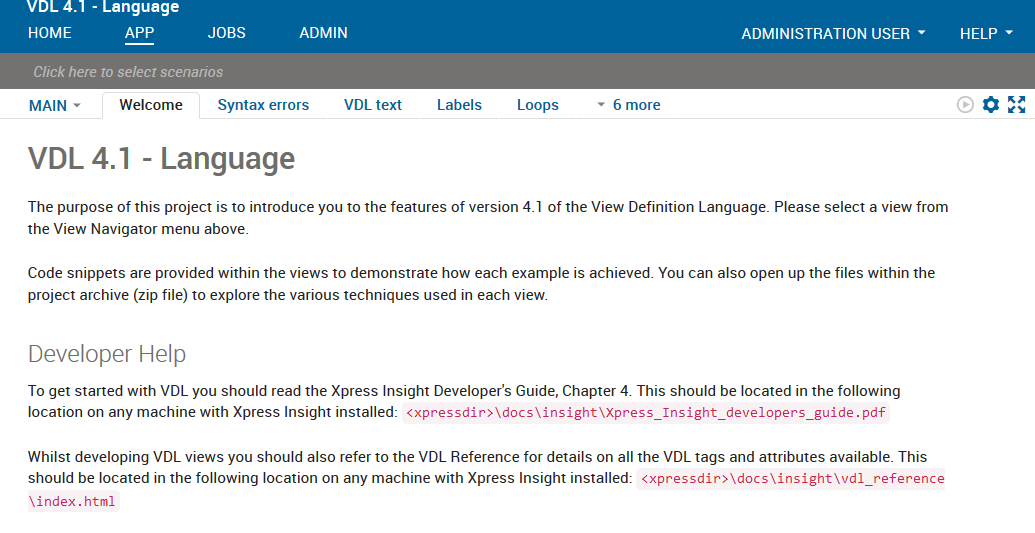Go to the HOME navigation item

(50, 33)
